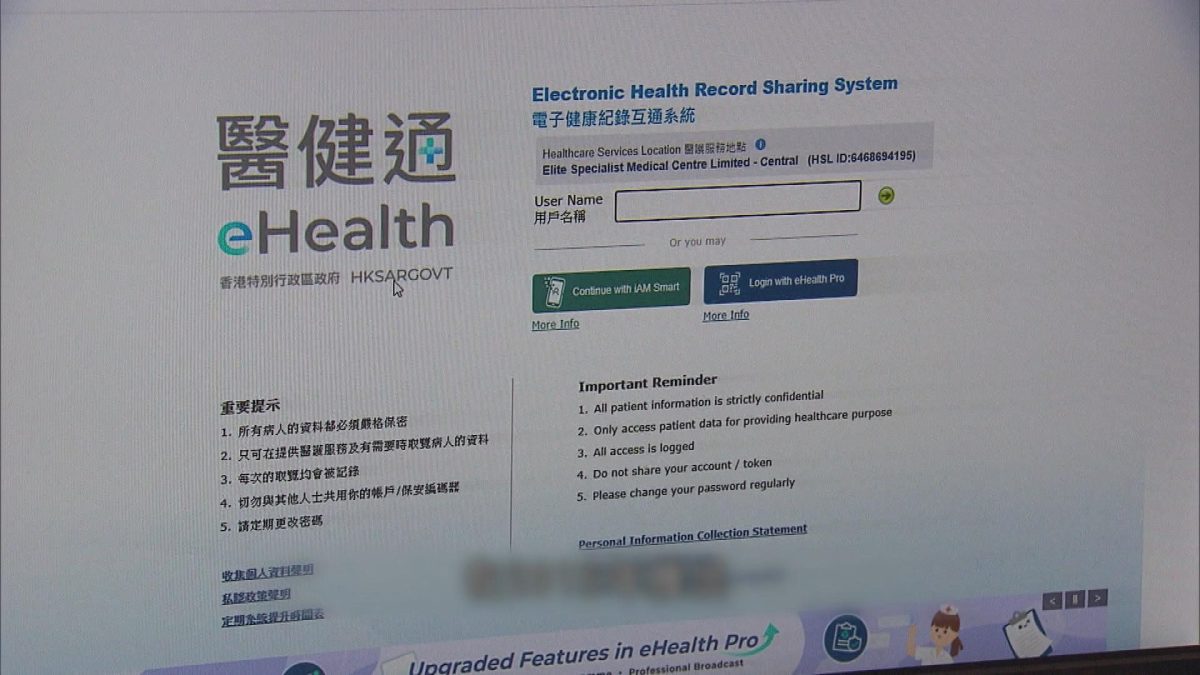
Task: Click reminder 'Please change your password regularly'
Action: click(x=694, y=489)
